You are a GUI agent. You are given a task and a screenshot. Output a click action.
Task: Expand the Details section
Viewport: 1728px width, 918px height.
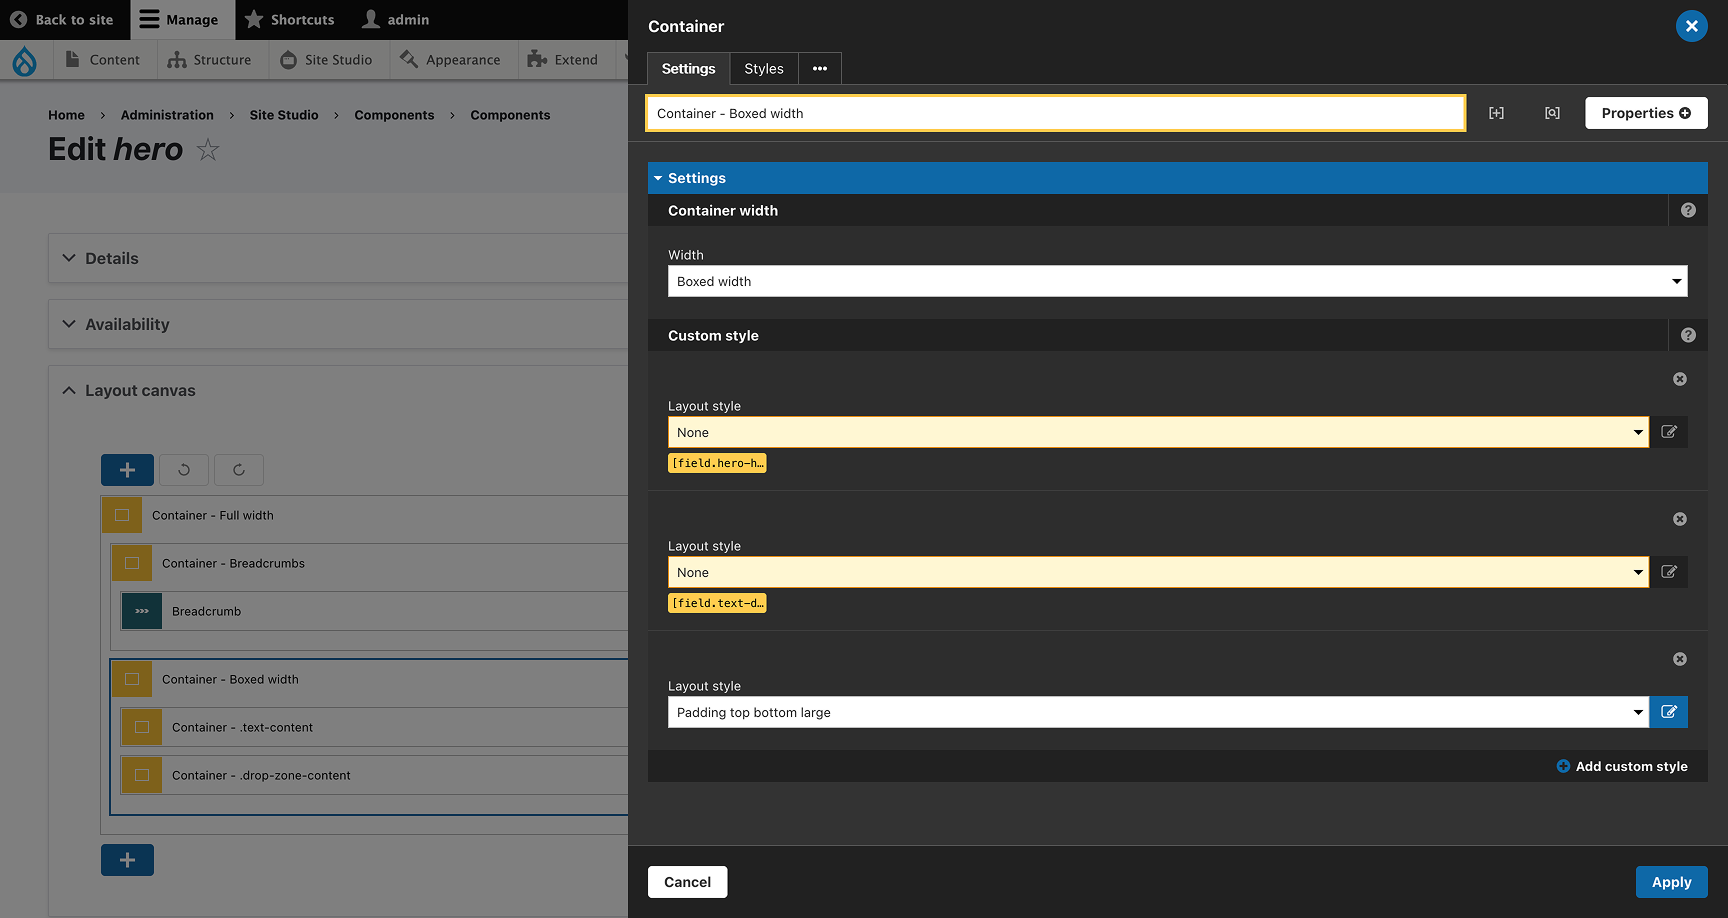112,258
